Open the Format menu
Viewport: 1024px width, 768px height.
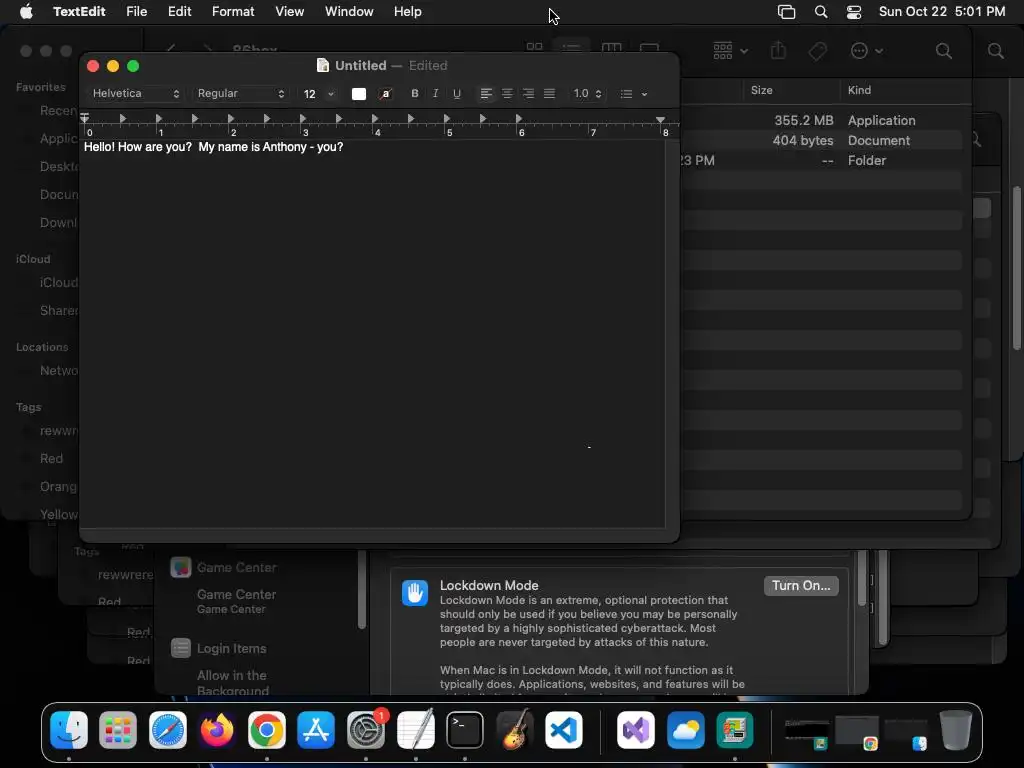[x=233, y=12]
